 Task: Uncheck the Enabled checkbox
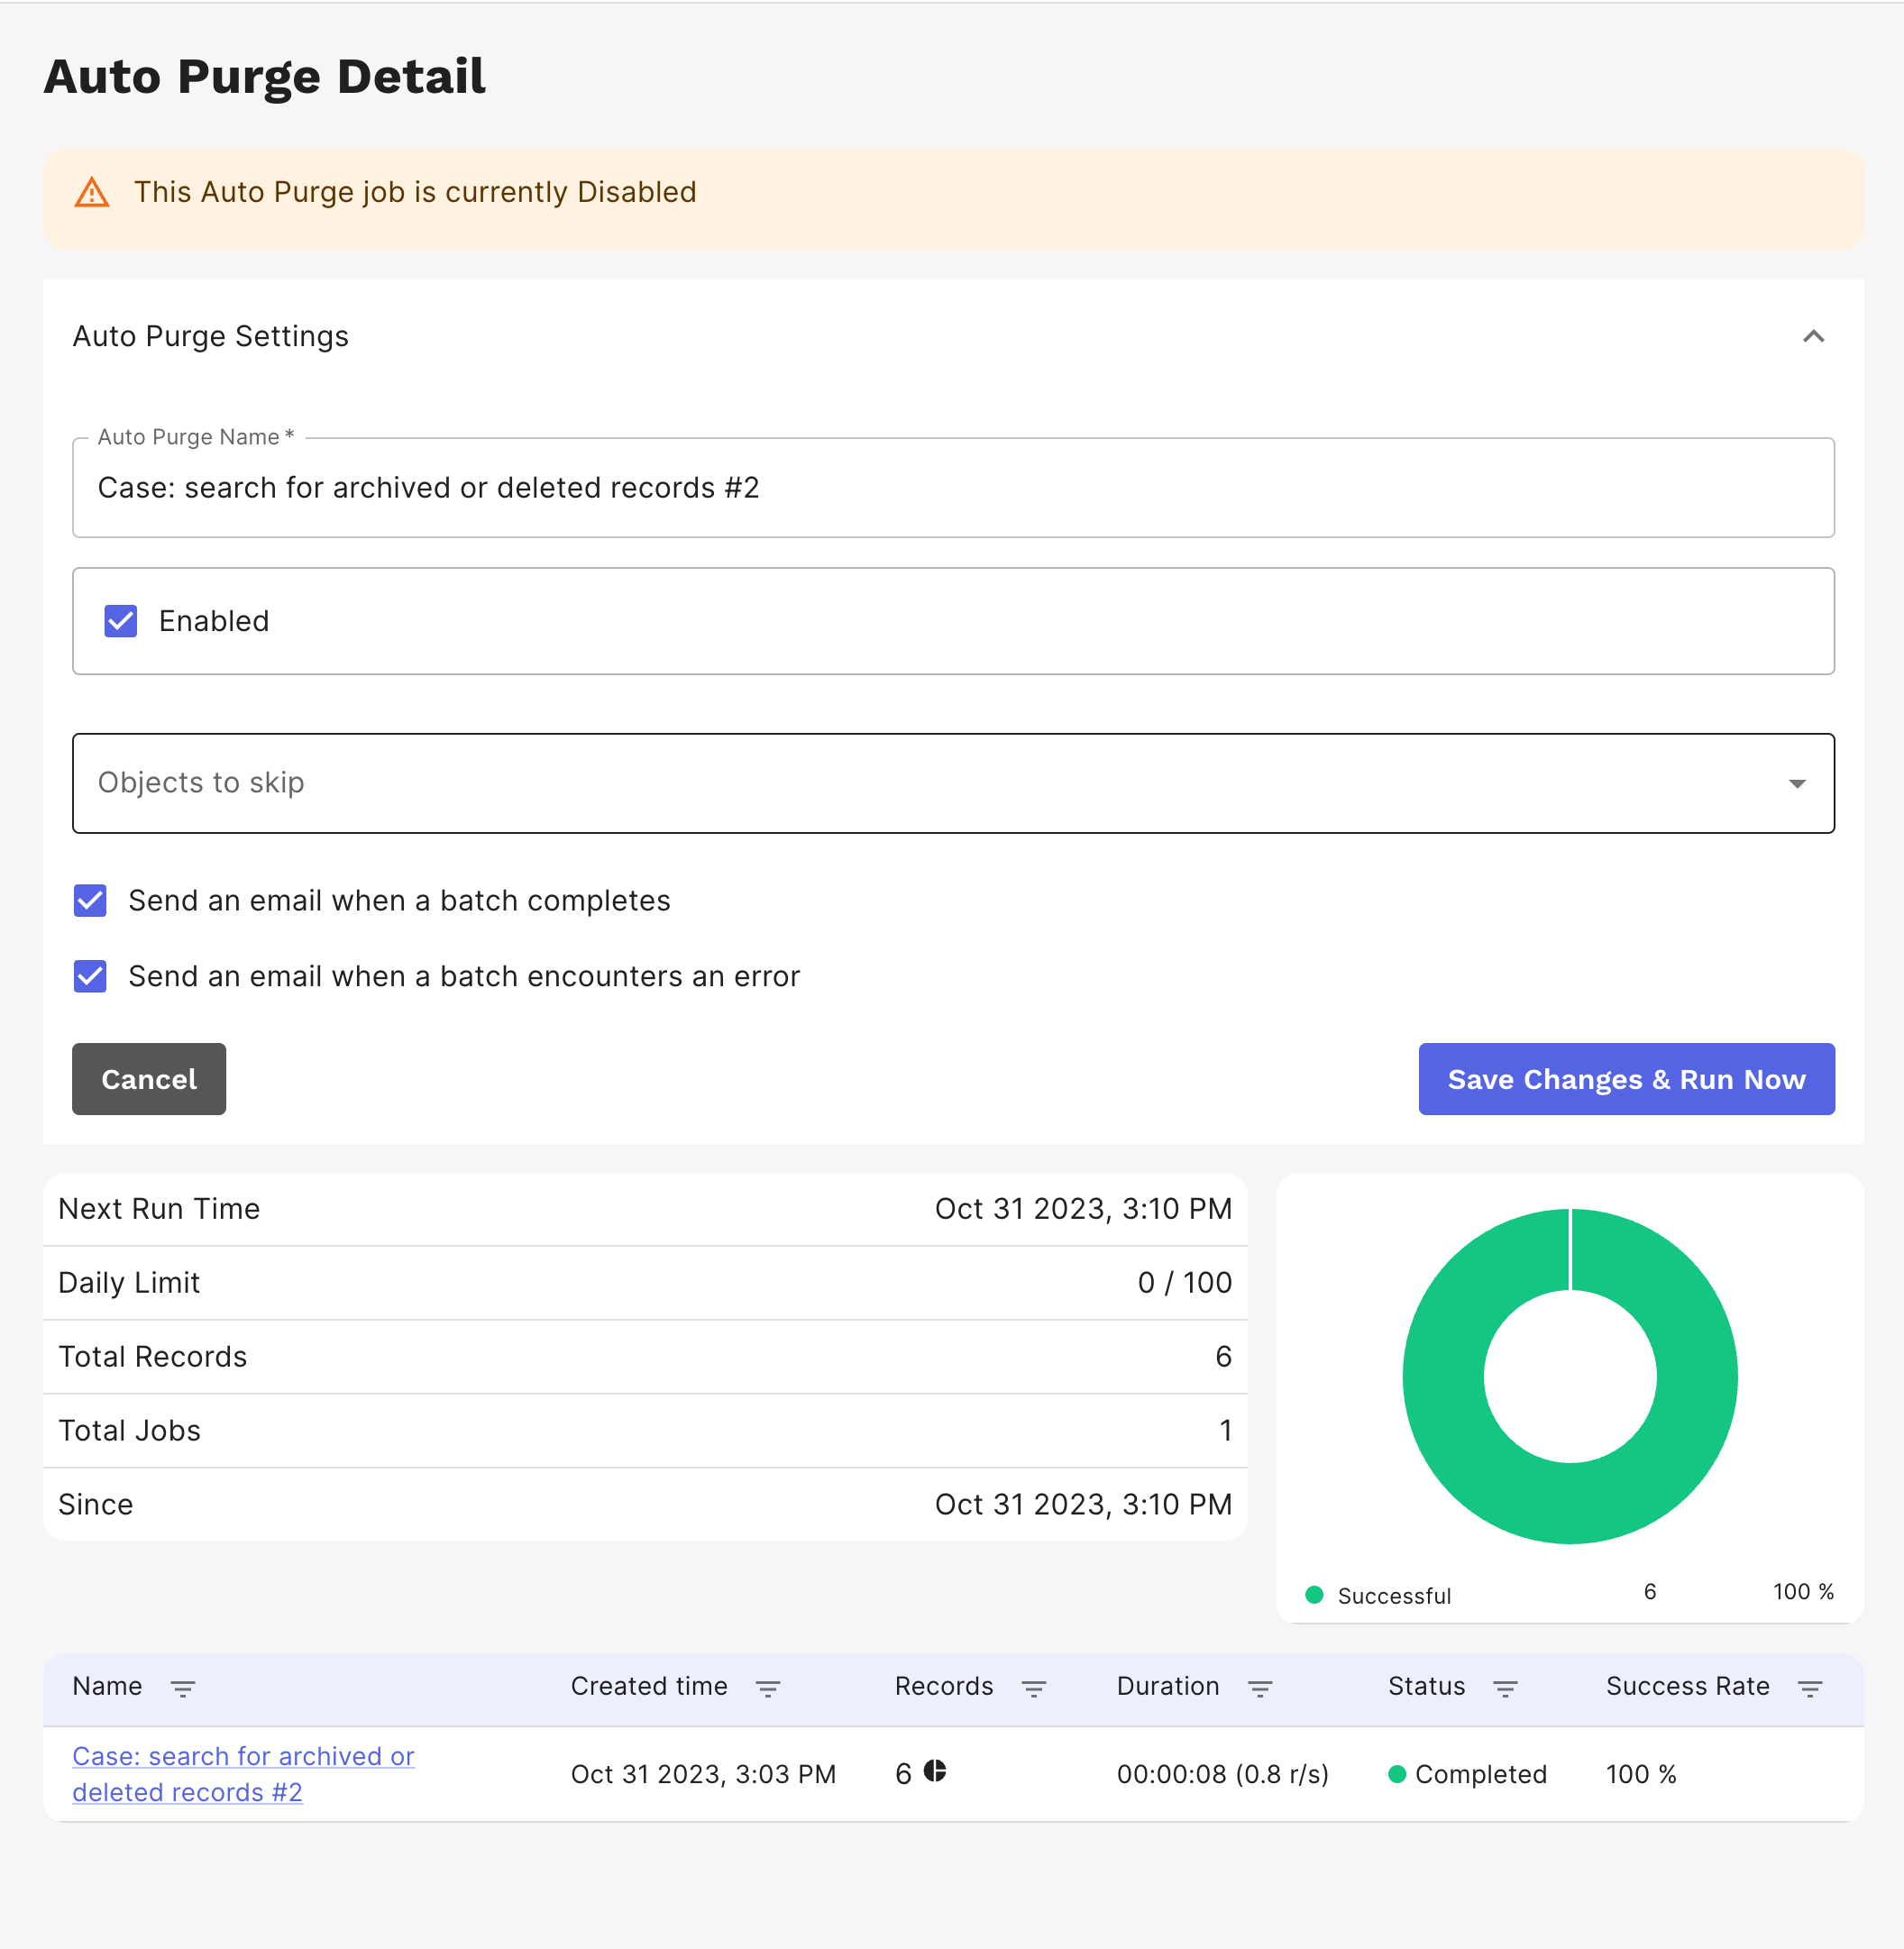coord(121,621)
